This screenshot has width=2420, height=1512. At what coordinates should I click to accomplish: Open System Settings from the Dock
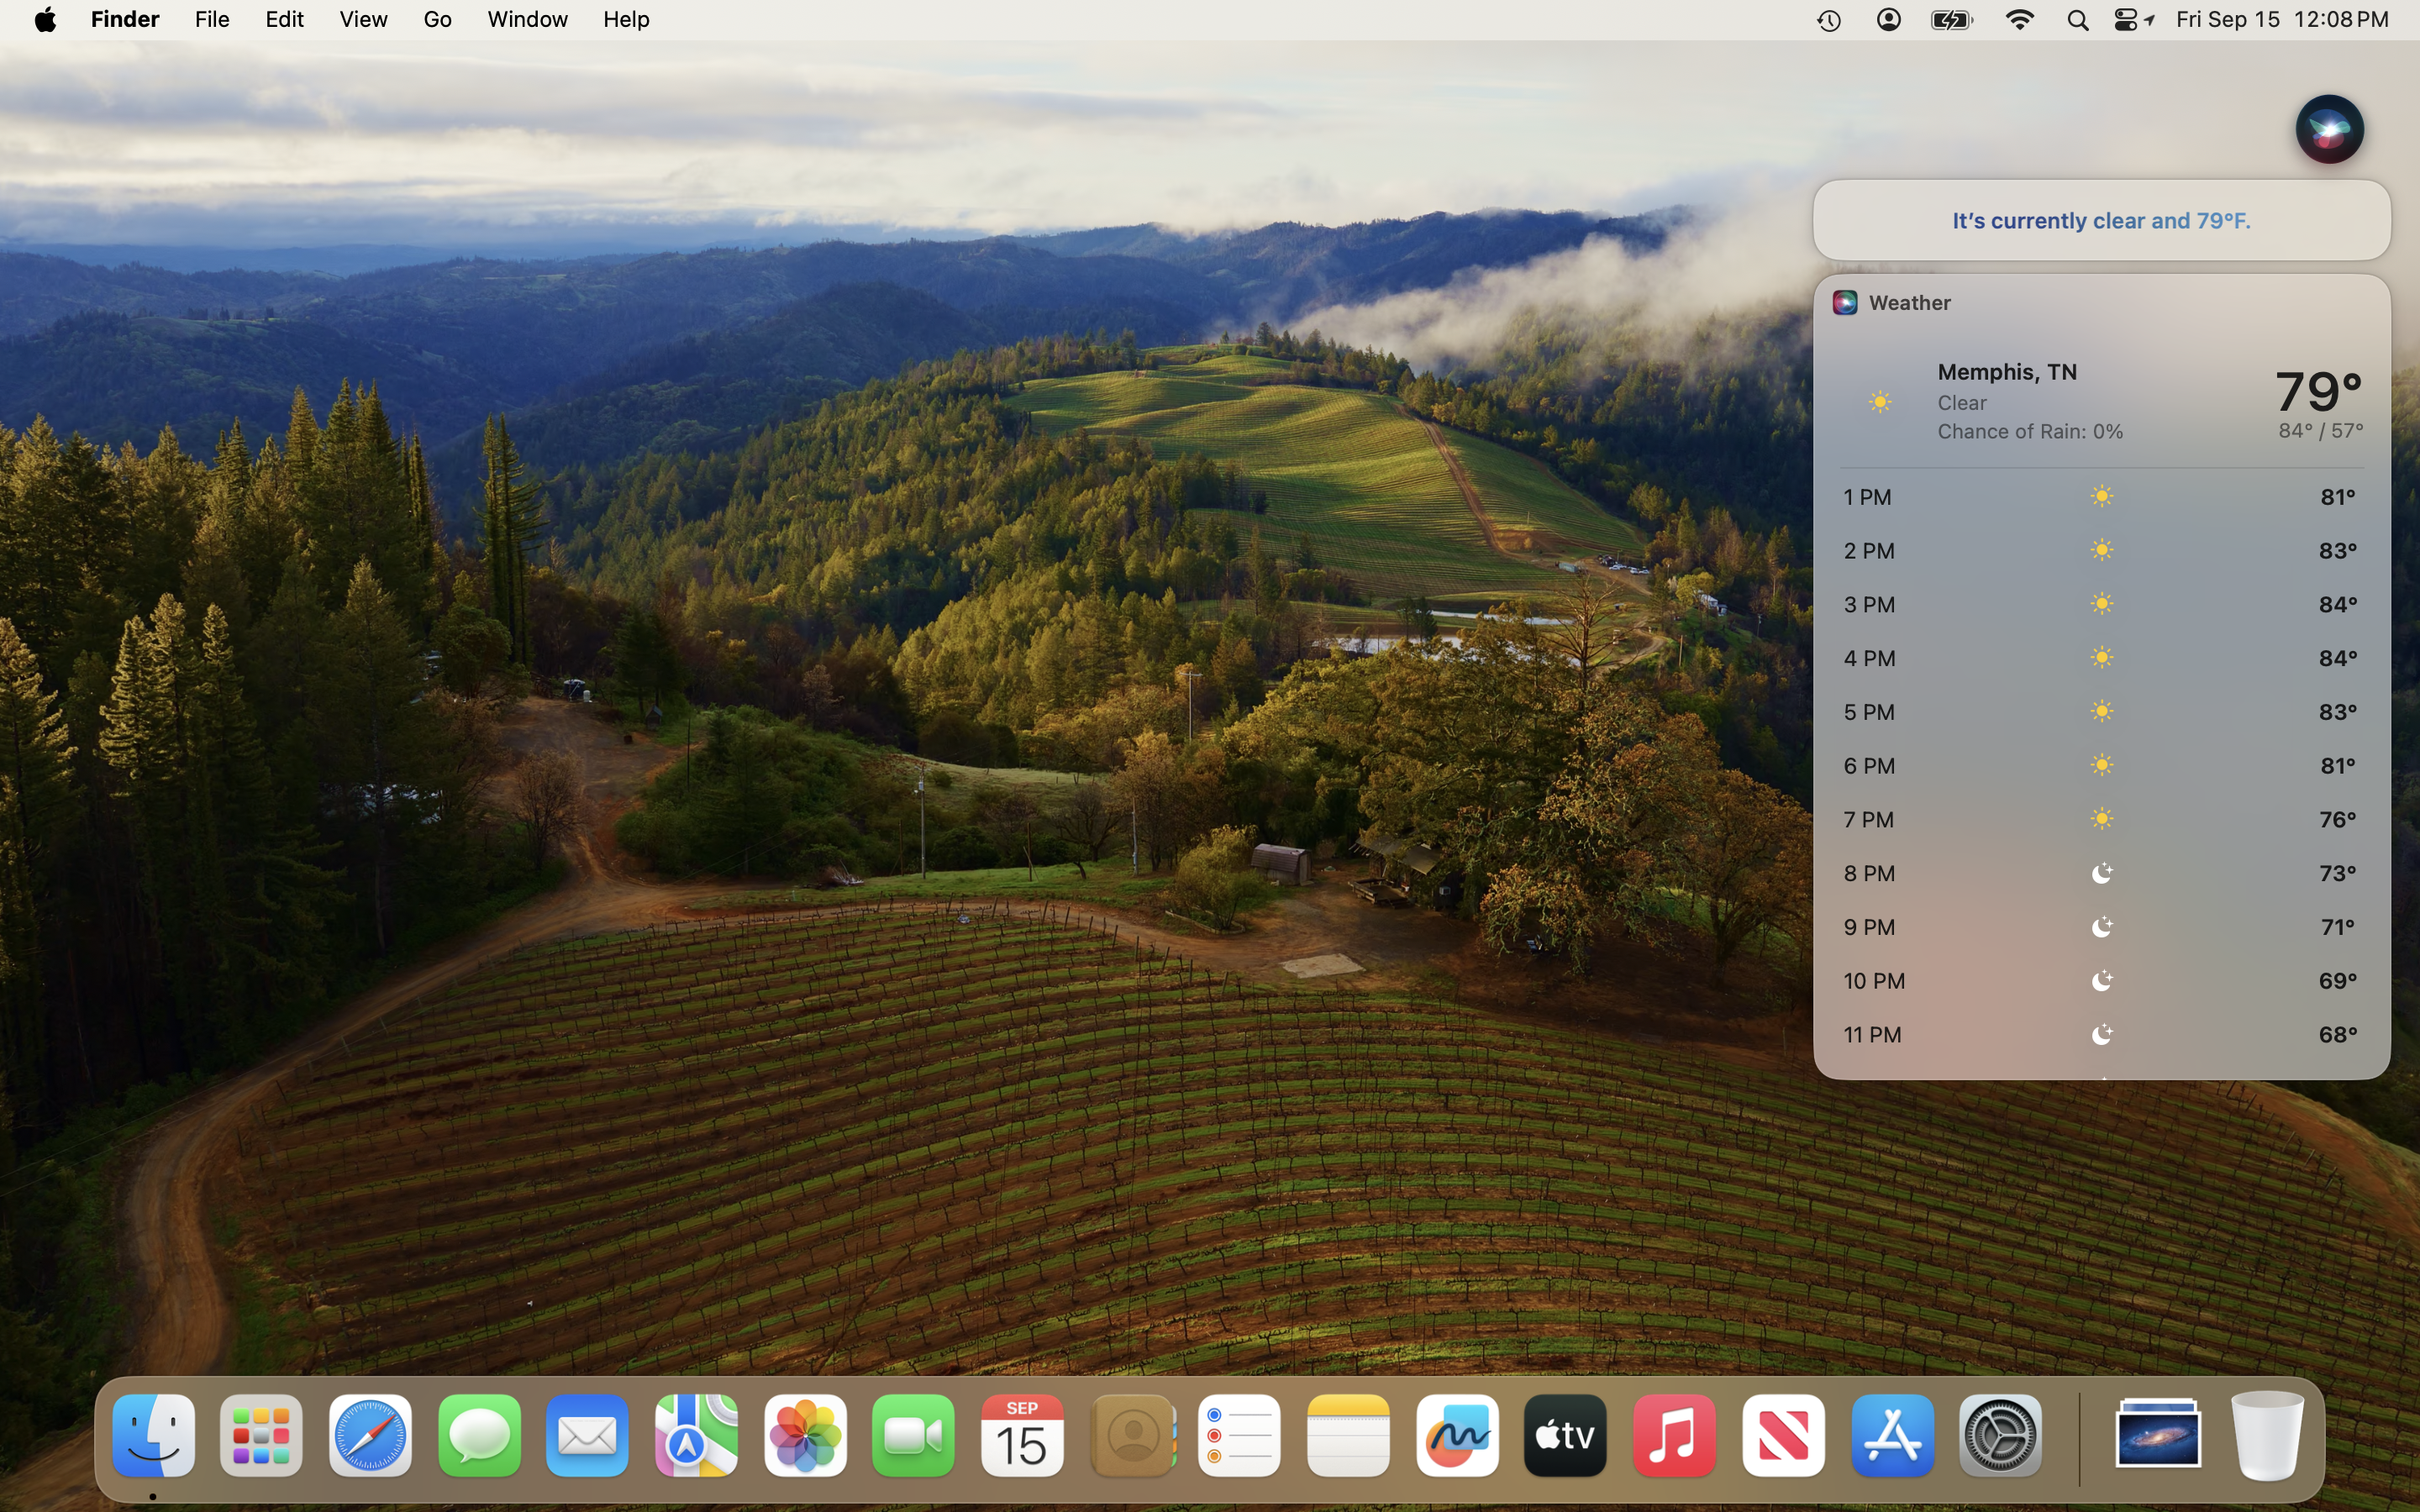tap(2000, 1436)
